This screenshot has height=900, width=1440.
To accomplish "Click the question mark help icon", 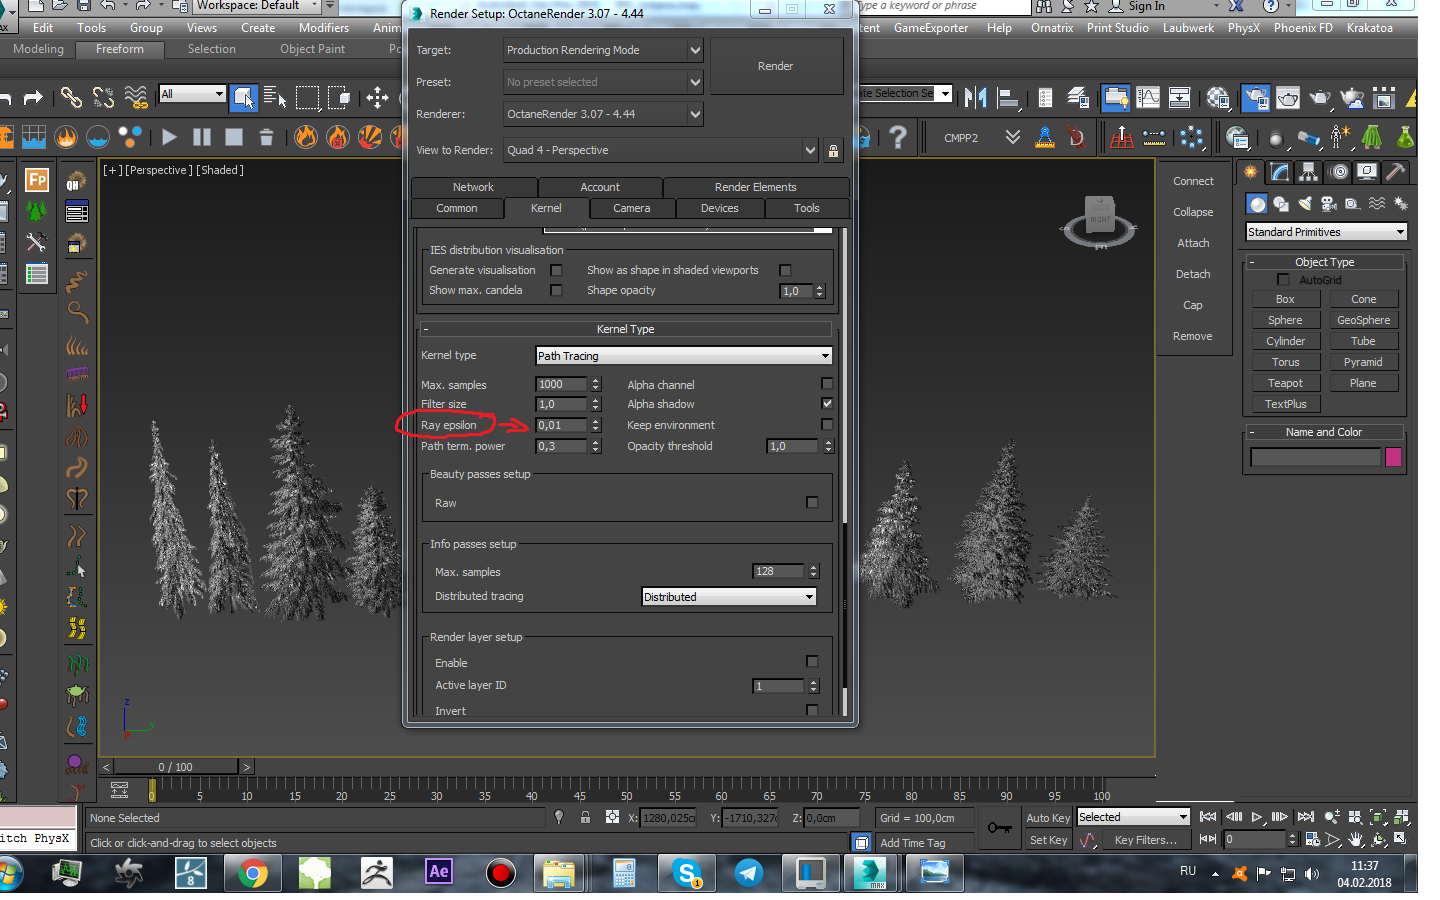I will pos(898,137).
